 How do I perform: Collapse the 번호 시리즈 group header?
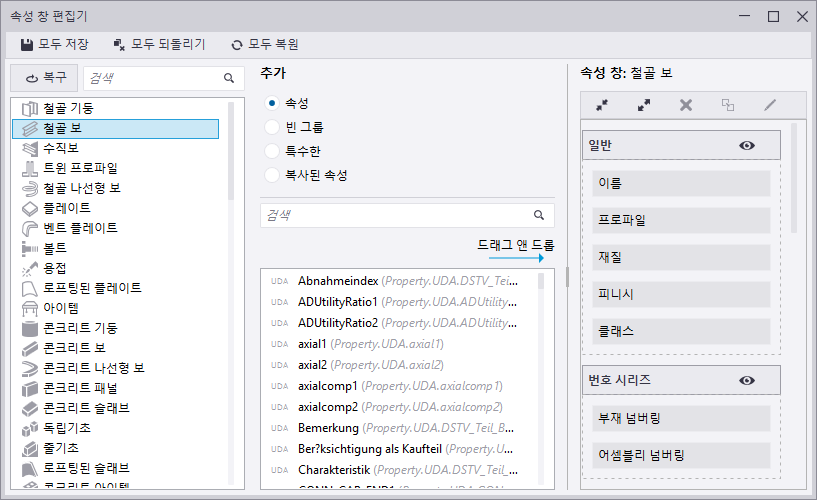(x=681, y=380)
